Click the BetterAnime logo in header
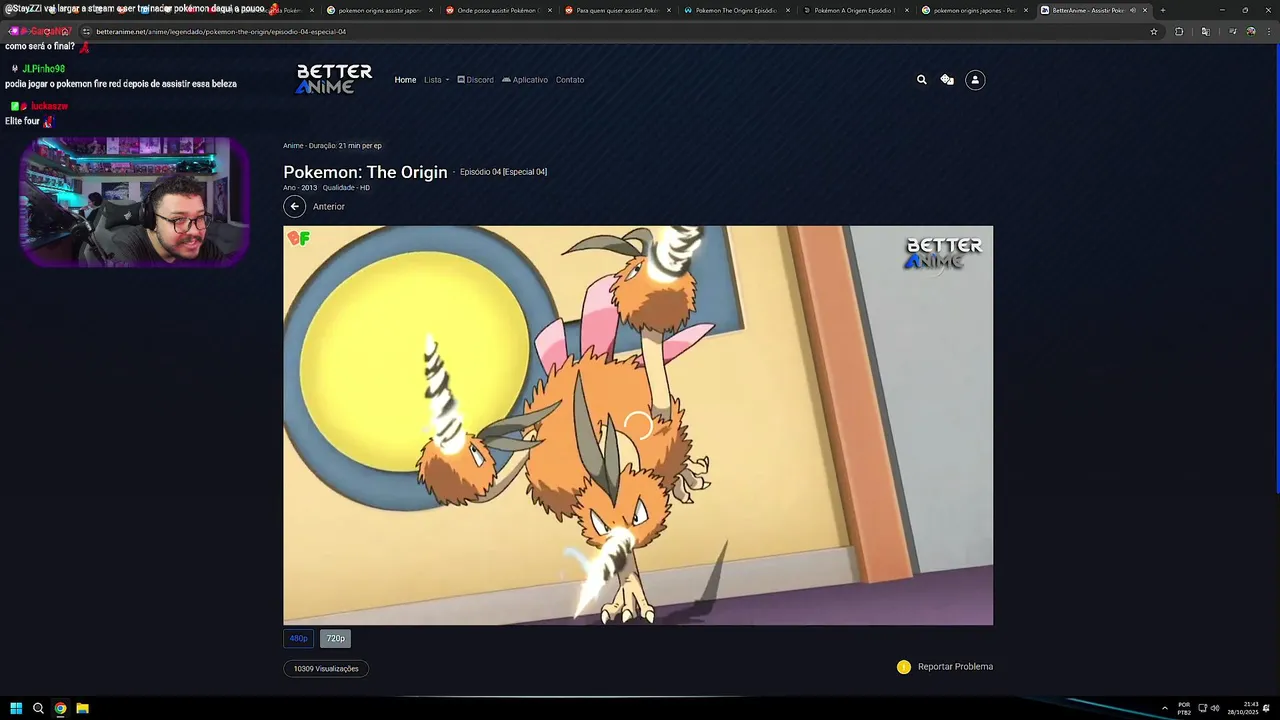 tap(334, 79)
